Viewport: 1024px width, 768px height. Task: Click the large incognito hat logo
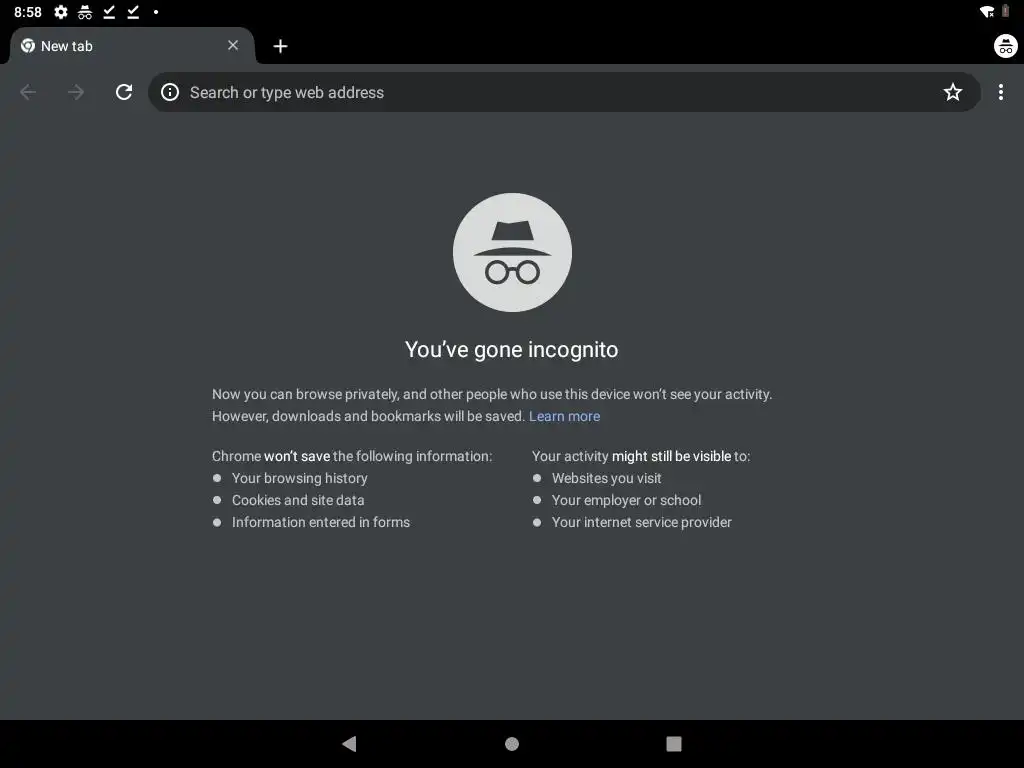512,252
